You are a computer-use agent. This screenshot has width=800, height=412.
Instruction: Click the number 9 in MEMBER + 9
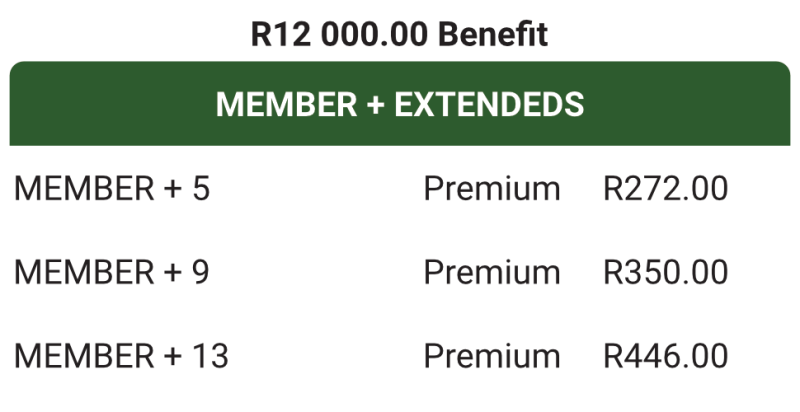coord(200,272)
